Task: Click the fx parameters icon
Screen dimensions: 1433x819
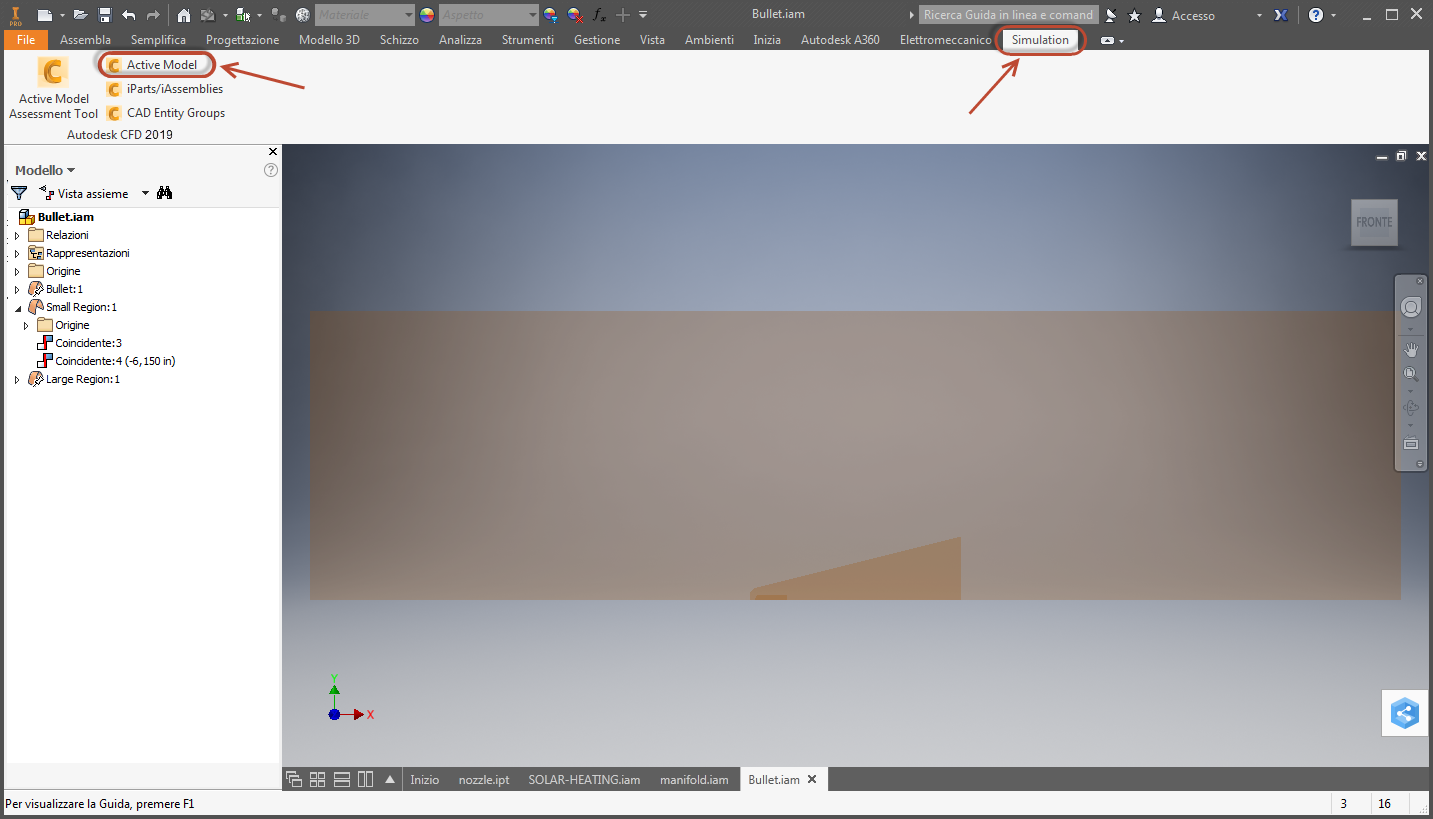Action: pos(599,15)
